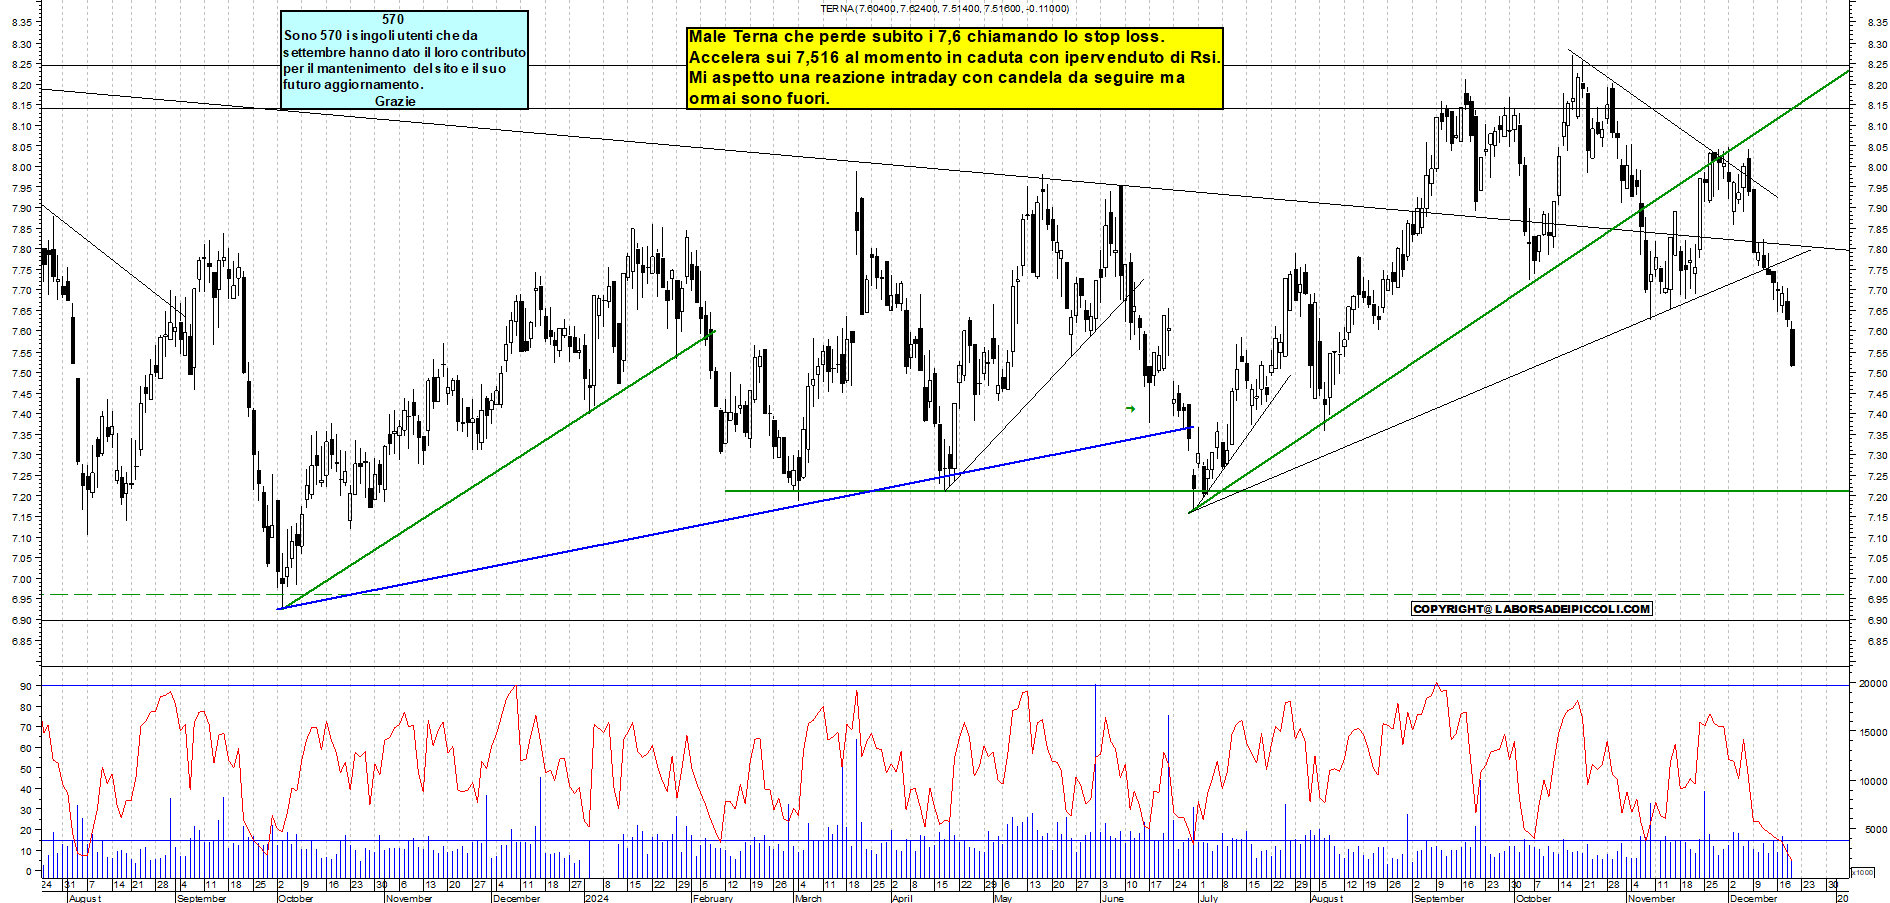Click the 20000 volume axis label
This screenshot has height=903, width=1890.
point(1872,683)
